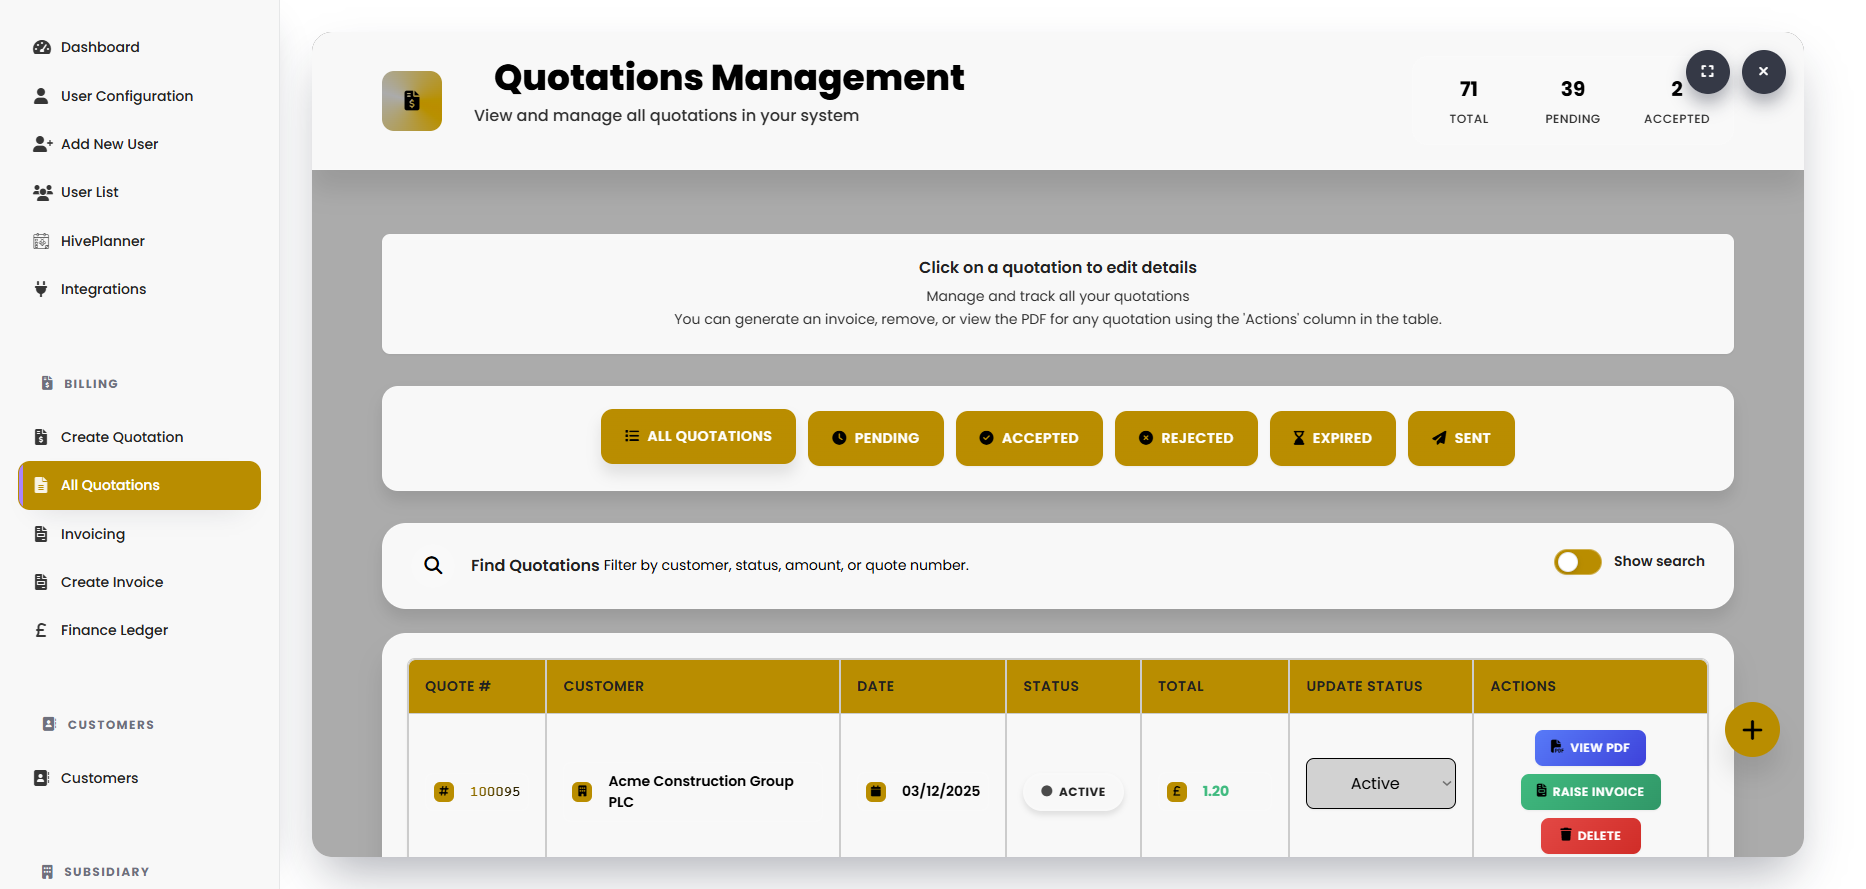Select All Quotations in sidebar
1866x889 pixels.
coord(140,485)
